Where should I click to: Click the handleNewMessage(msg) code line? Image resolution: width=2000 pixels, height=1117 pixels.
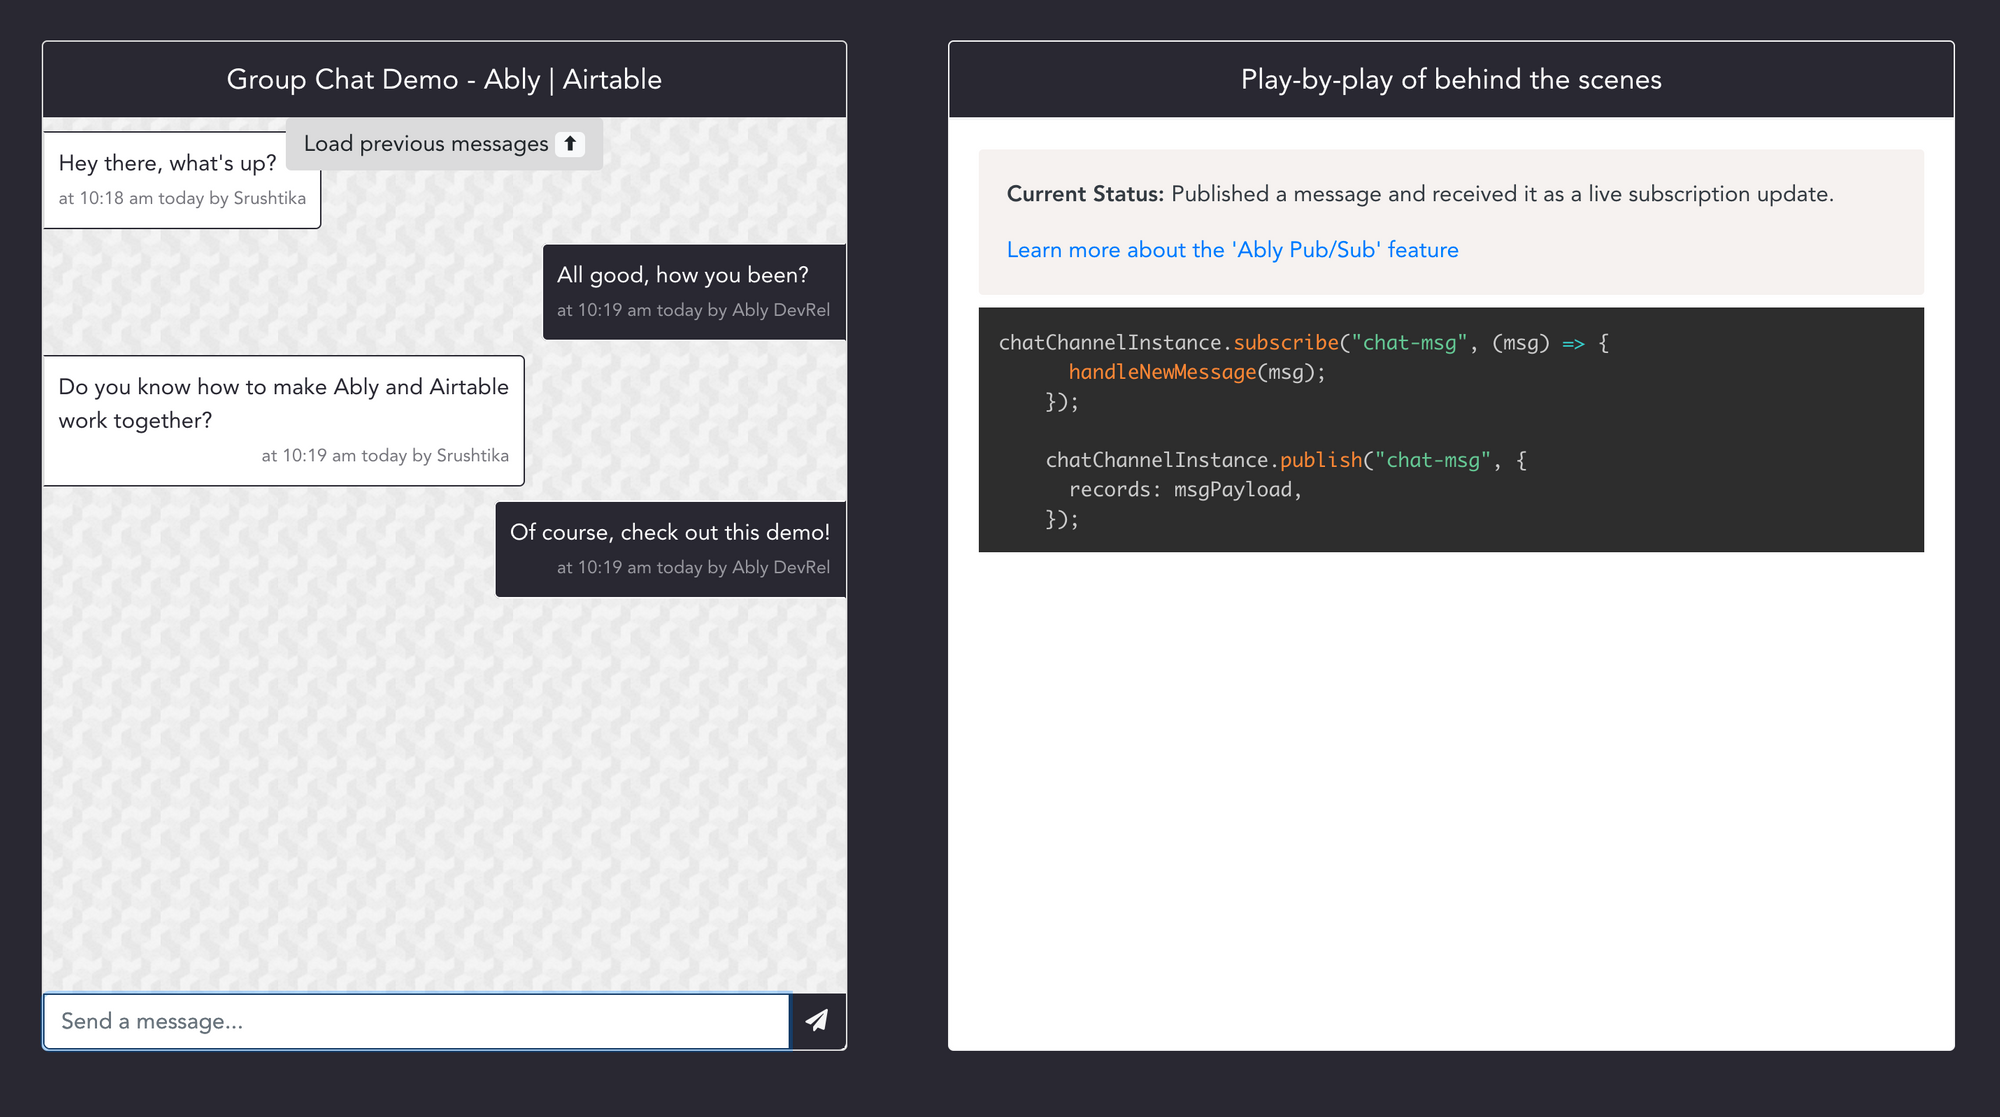click(1197, 372)
